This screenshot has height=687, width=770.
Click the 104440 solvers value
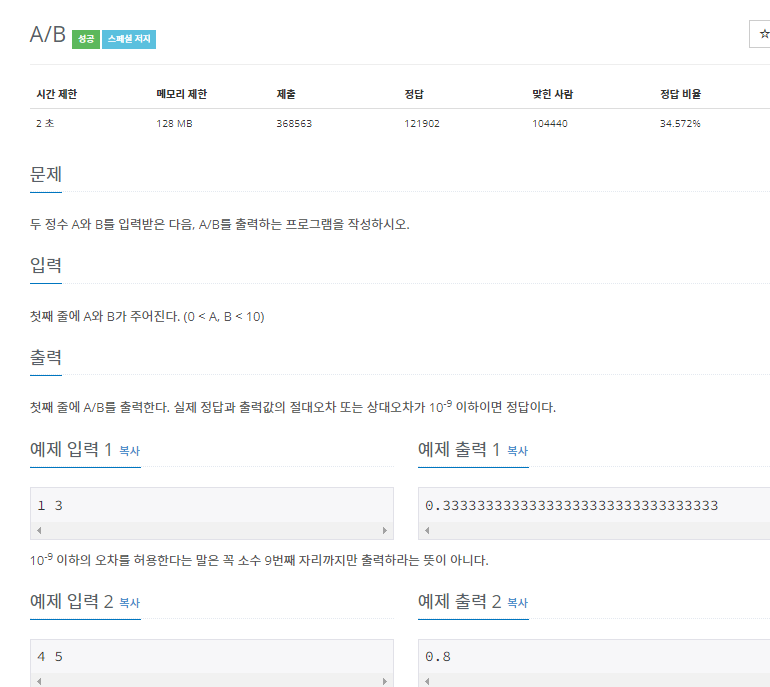point(550,124)
